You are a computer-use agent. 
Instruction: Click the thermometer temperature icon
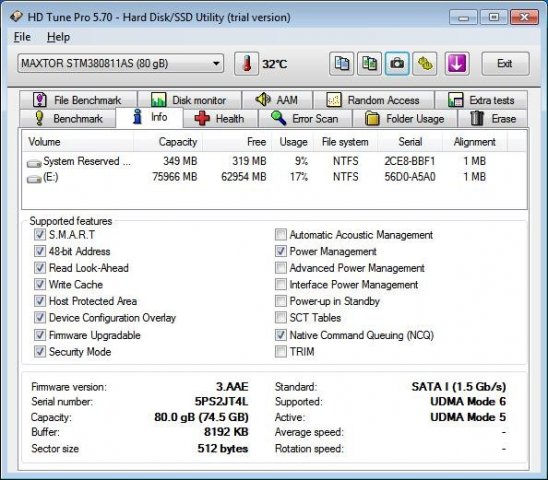tap(246, 64)
